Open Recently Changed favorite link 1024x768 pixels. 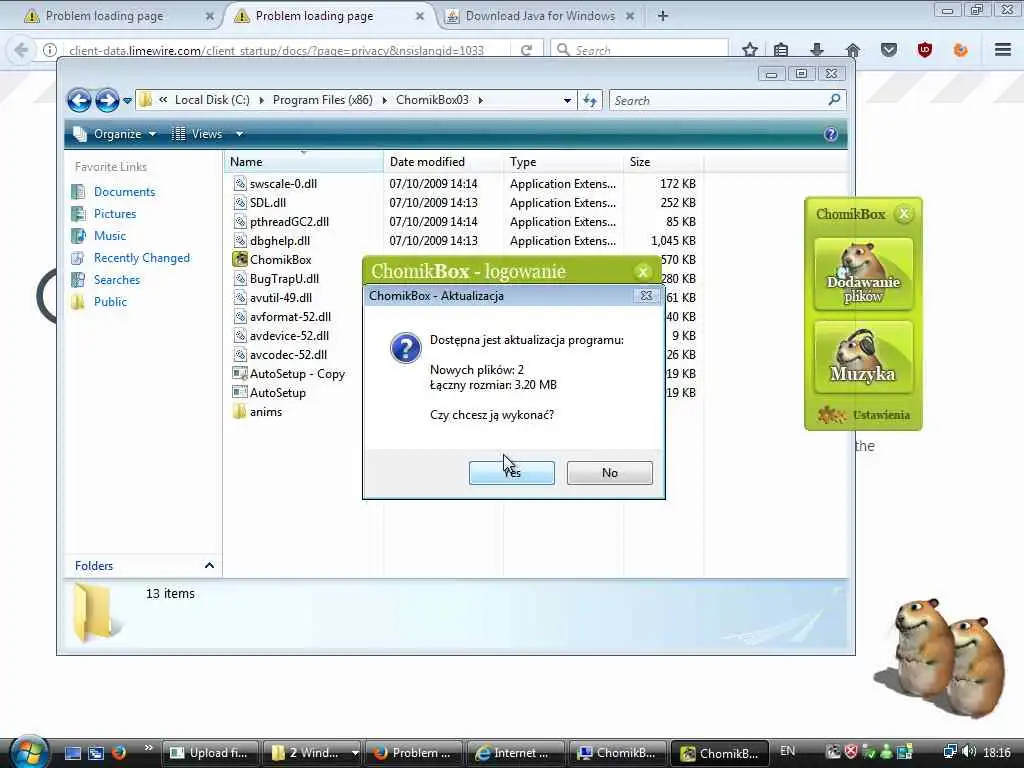click(x=142, y=258)
